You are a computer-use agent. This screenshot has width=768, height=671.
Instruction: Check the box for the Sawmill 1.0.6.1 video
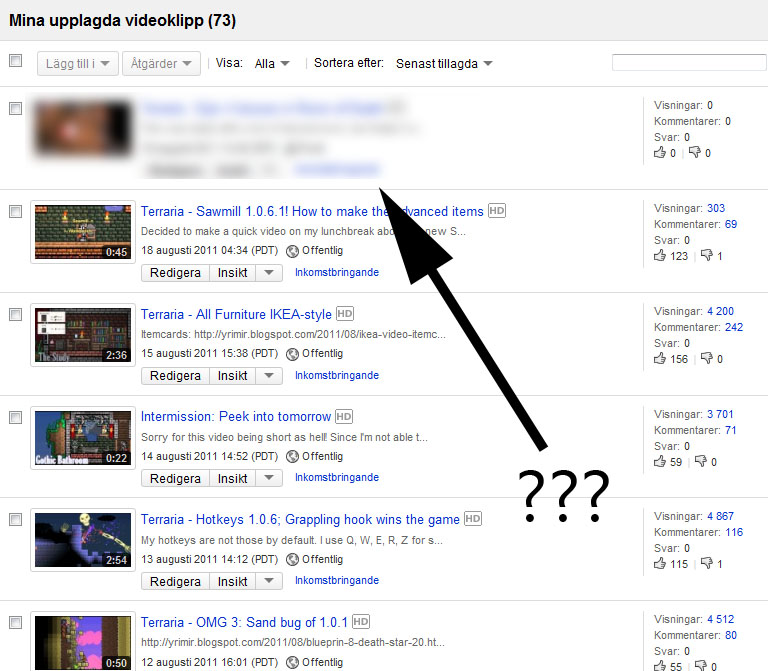pyautogui.click(x=16, y=212)
